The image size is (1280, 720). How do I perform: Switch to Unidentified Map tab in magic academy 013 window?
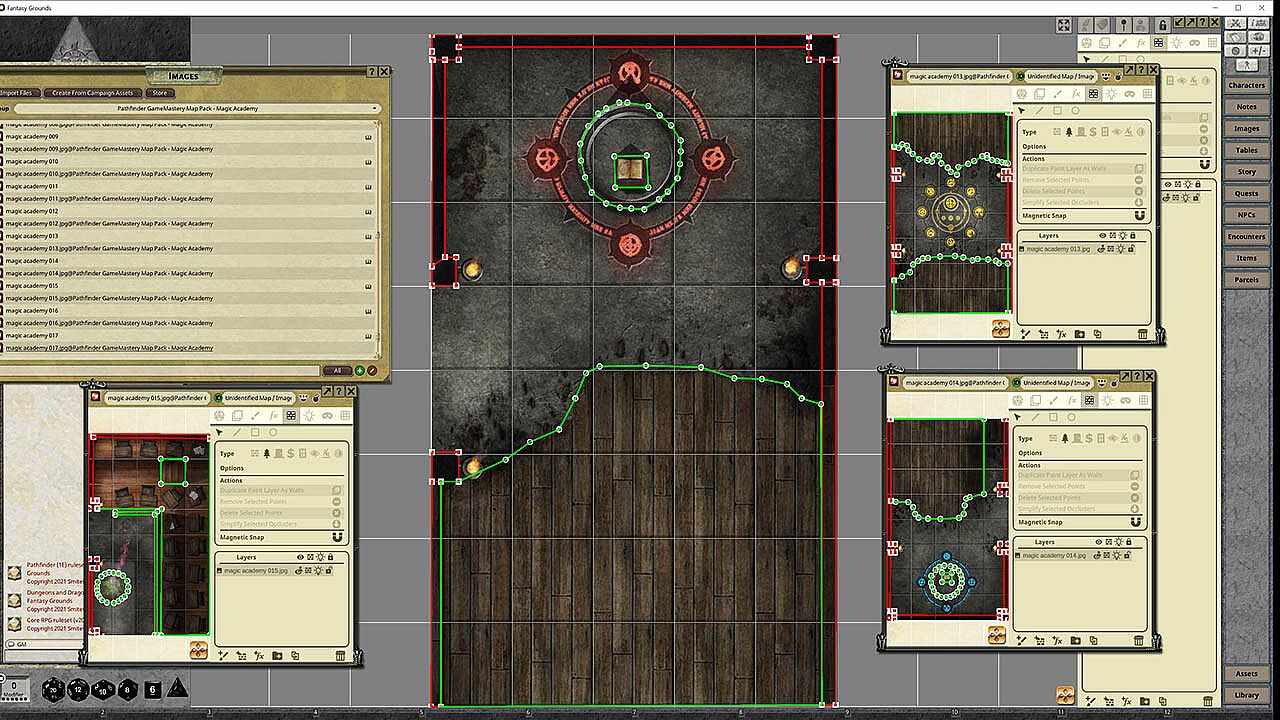pos(1063,76)
